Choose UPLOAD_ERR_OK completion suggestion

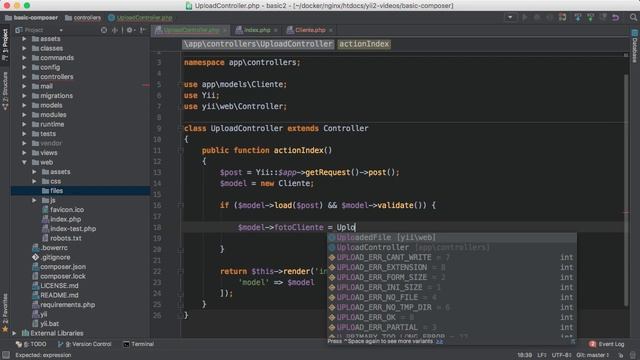tap(452, 317)
